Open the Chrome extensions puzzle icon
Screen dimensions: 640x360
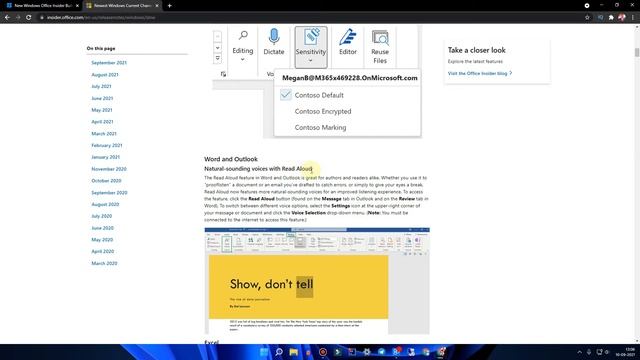click(611, 18)
